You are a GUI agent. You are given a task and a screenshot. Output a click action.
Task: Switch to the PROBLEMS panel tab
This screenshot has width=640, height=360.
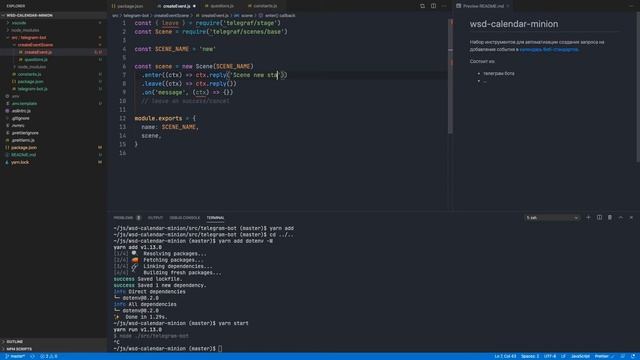[x=127, y=218]
